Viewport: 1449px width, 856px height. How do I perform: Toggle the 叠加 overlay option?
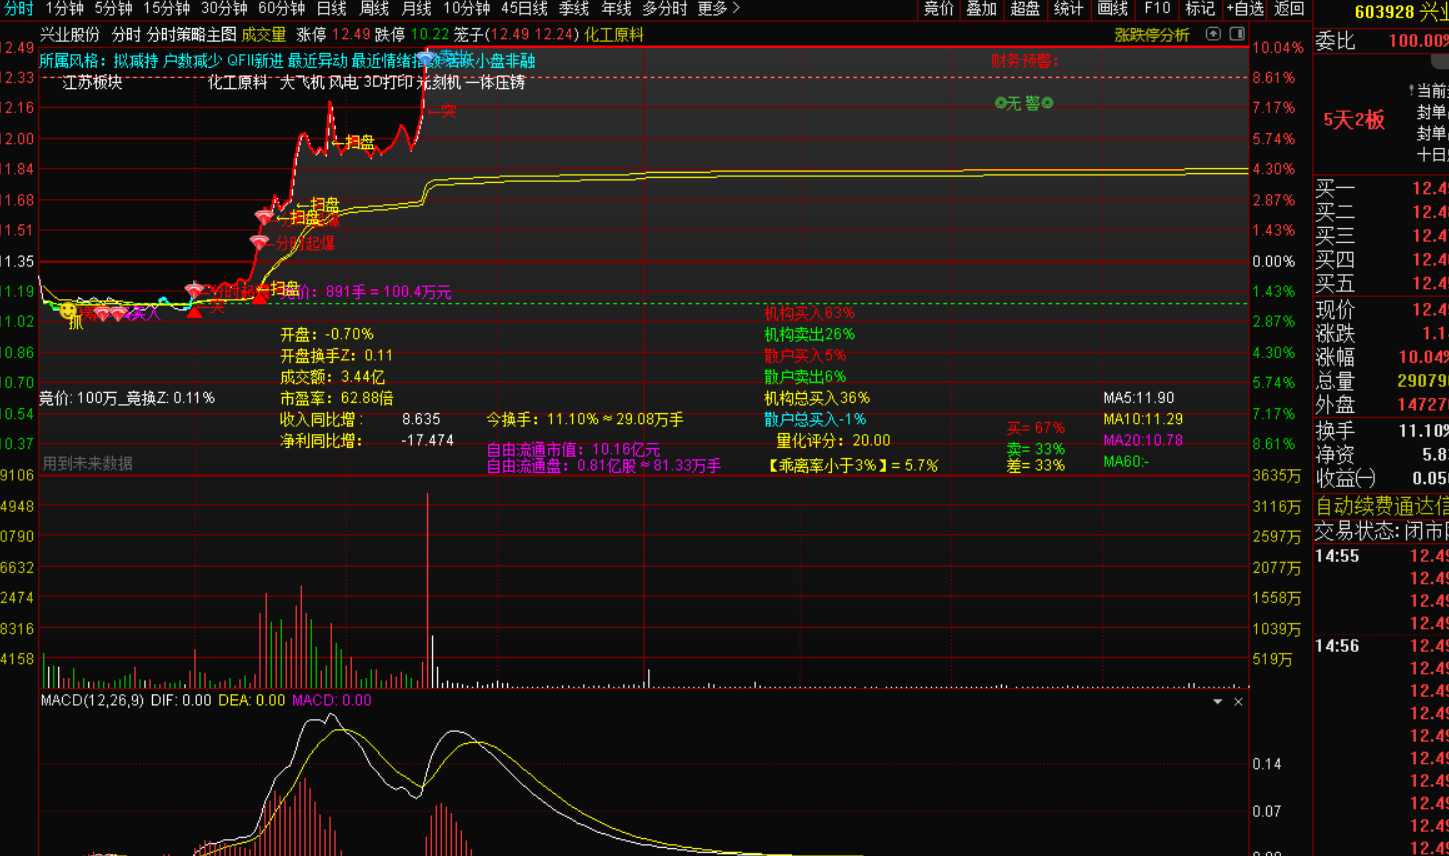(981, 9)
